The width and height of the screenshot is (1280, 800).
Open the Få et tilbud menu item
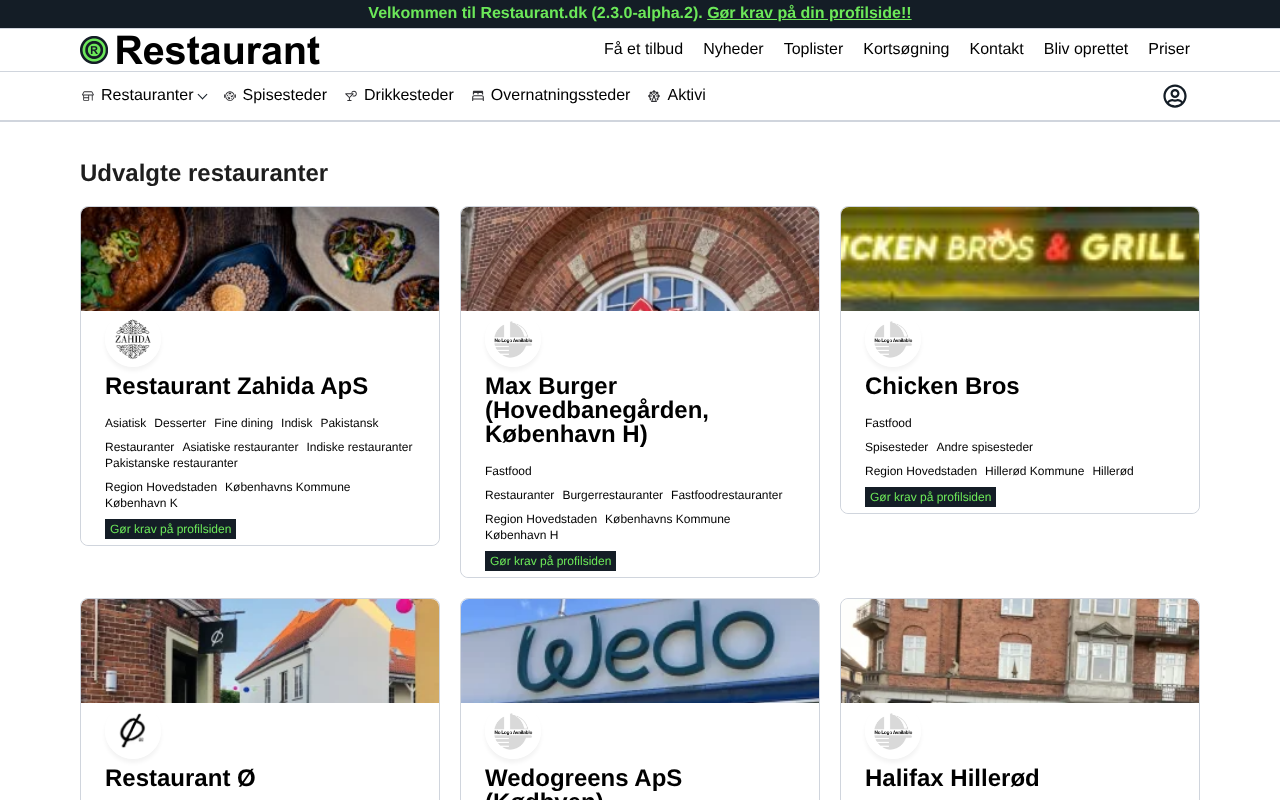pyautogui.click(x=643, y=49)
